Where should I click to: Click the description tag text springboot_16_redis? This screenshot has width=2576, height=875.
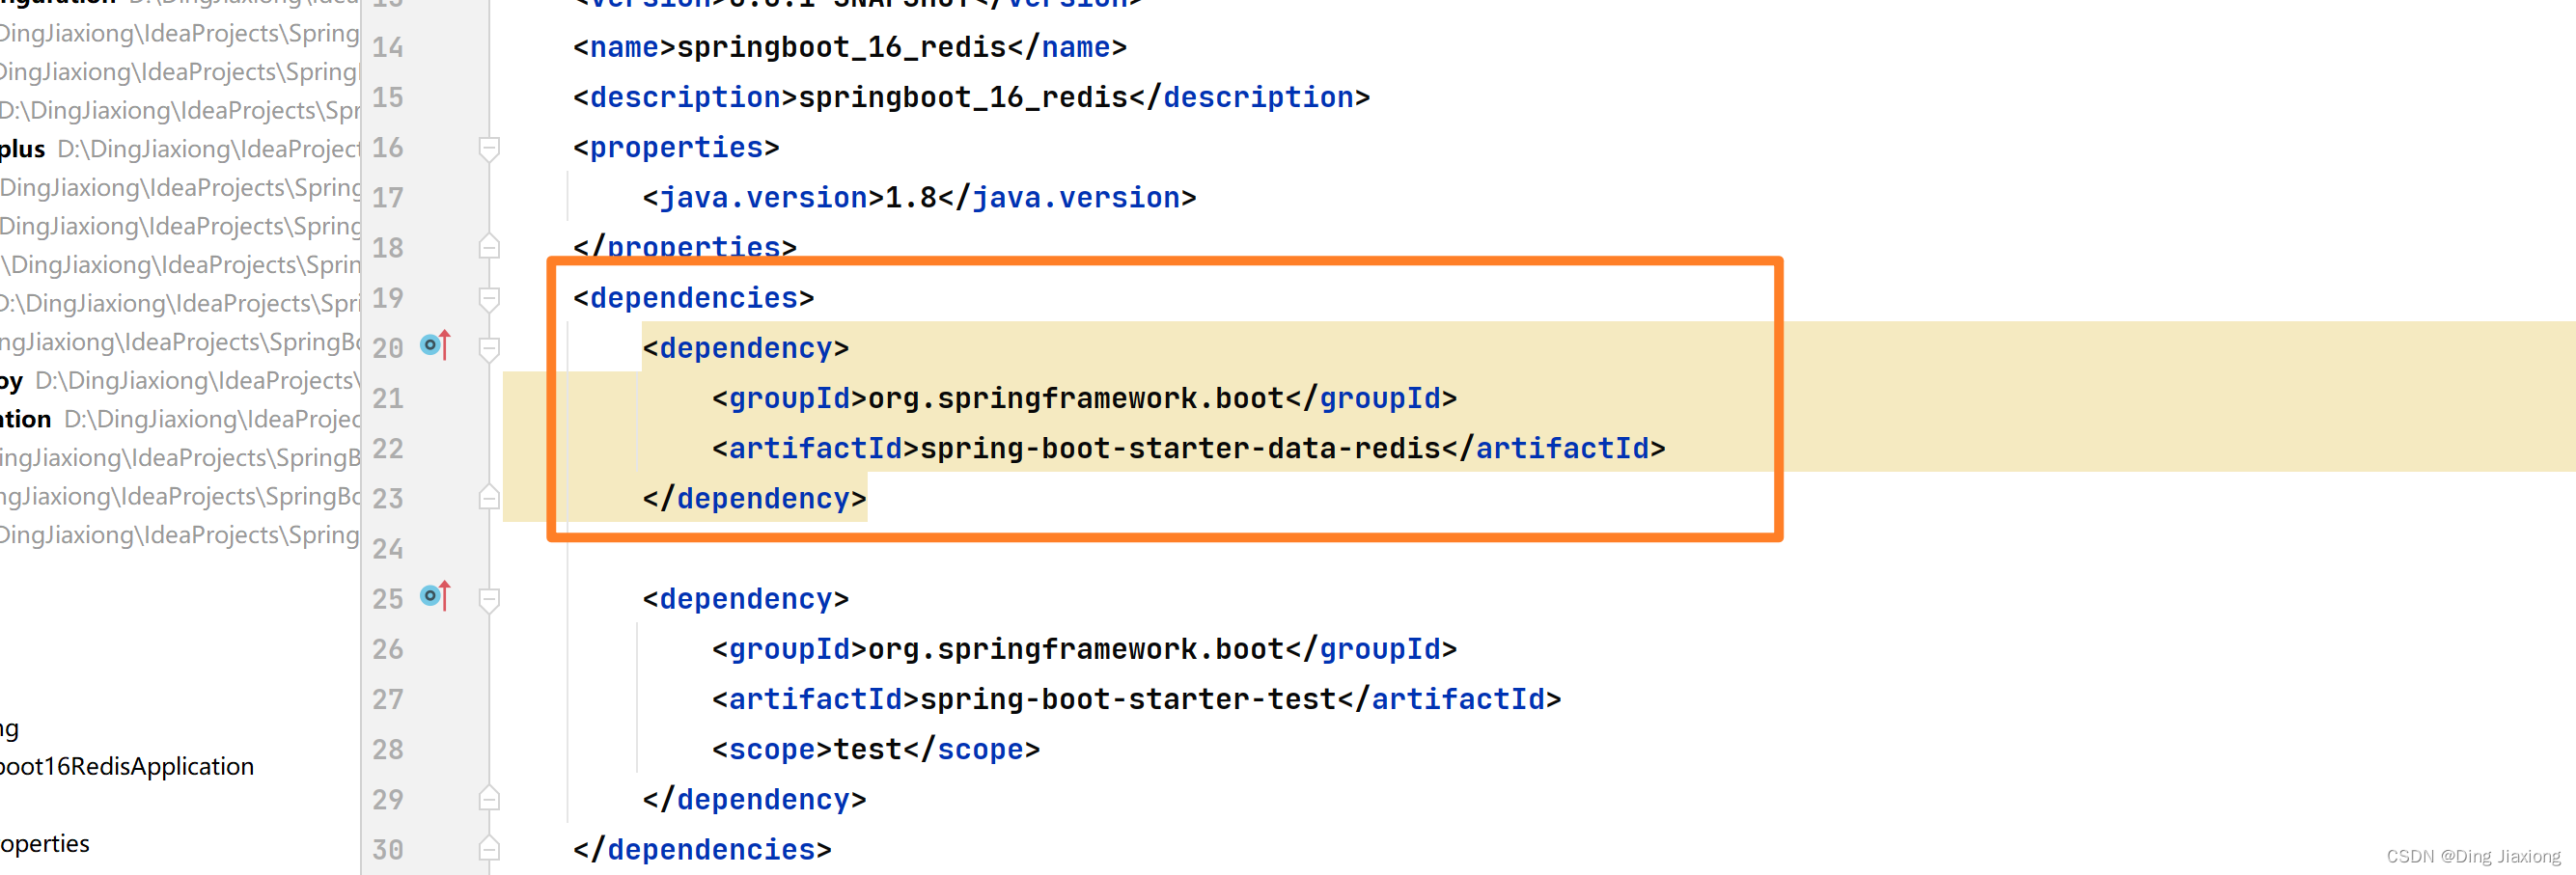963,97
